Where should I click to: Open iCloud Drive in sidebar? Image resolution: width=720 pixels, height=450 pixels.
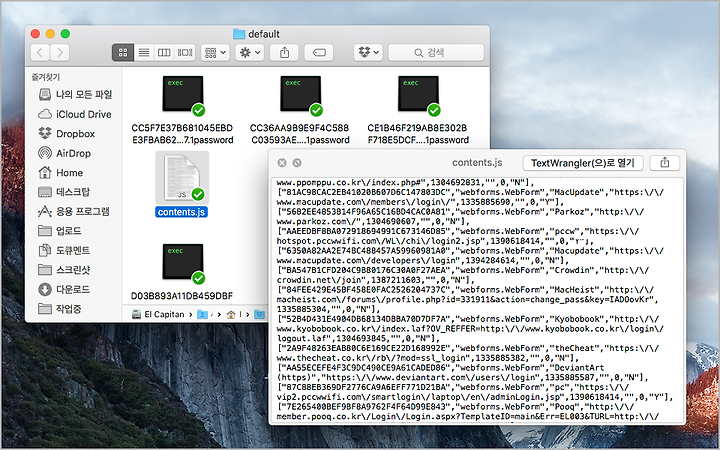click(75, 114)
